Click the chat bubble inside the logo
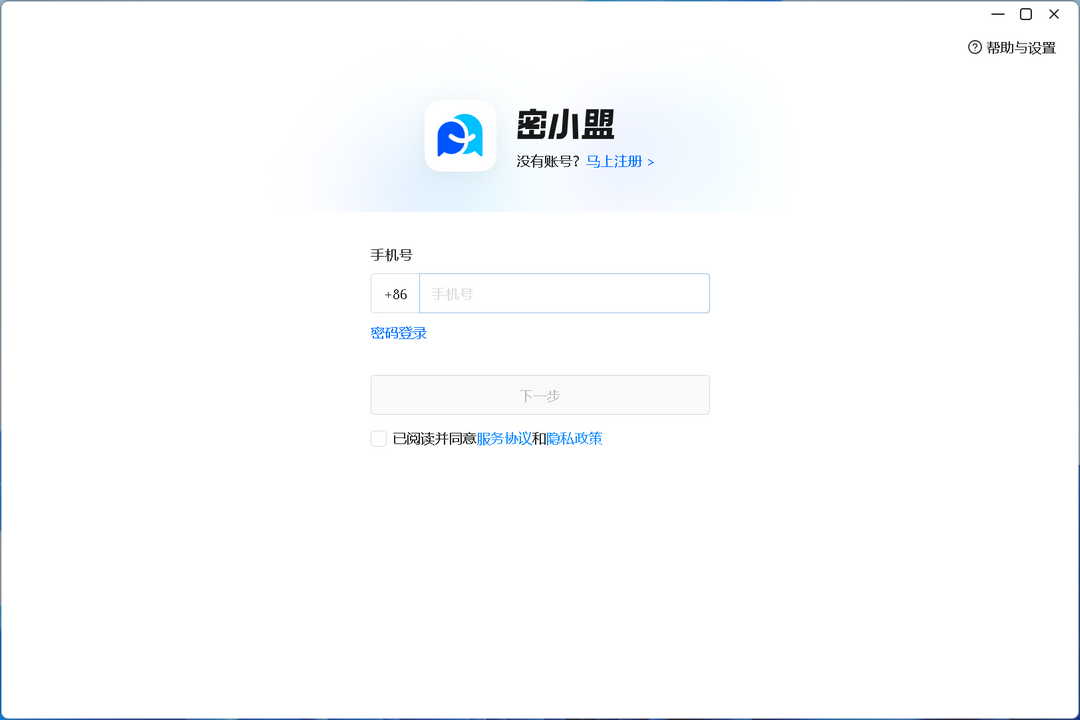 click(x=460, y=136)
